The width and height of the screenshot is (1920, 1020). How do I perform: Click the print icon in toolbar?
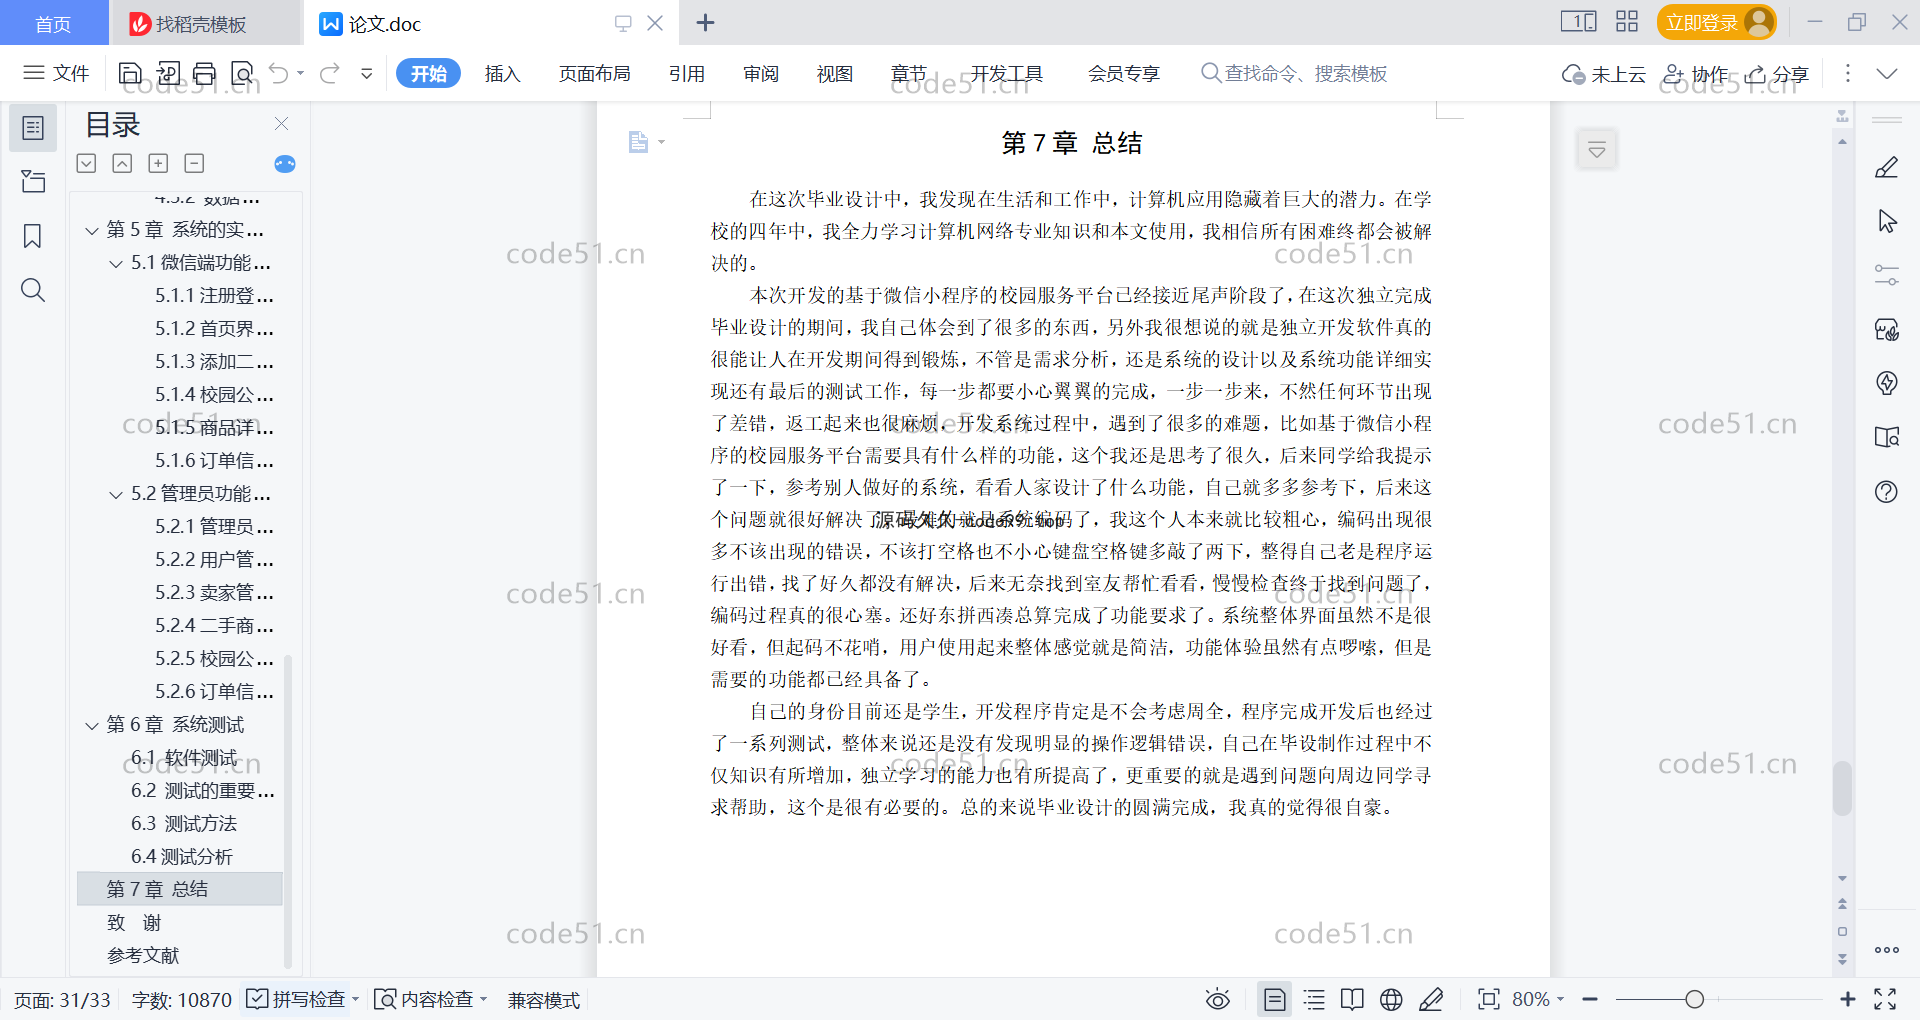click(205, 73)
